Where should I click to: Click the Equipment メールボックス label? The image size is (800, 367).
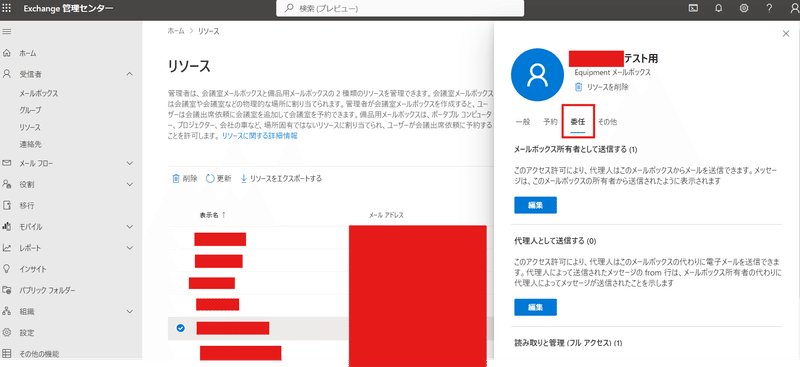pos(612,73)
